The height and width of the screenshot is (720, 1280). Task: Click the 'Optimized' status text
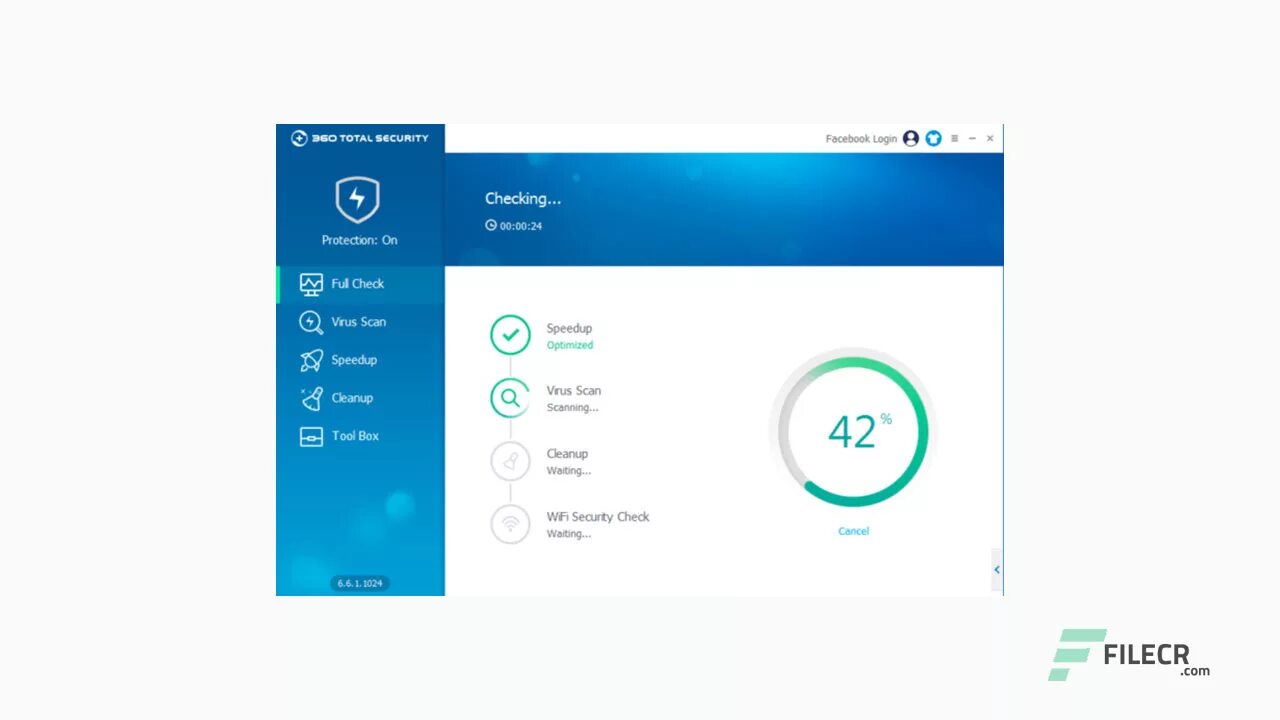[x=570, y=345]
